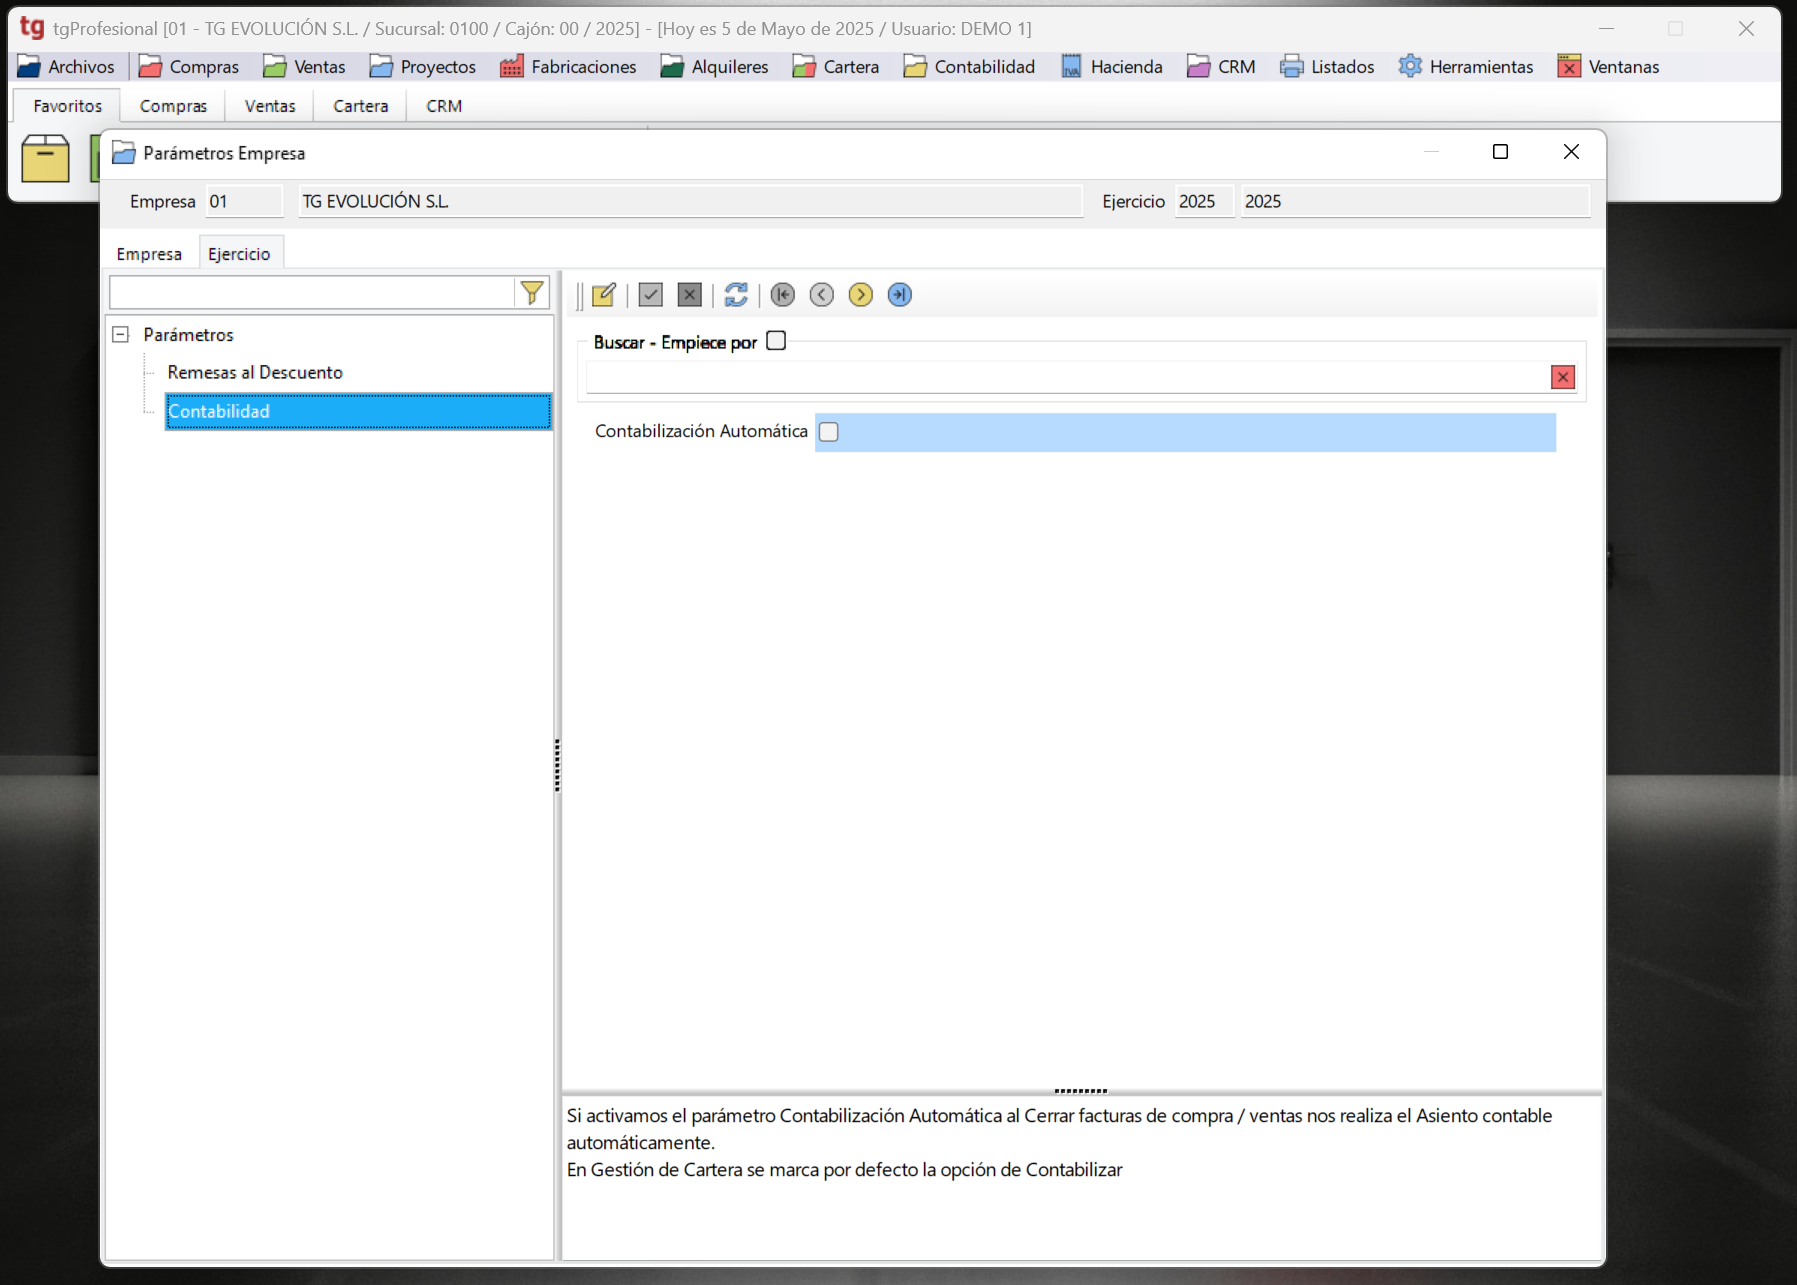
Task: Select Remesas al Descuento tree item
Action: pos(255,372)
